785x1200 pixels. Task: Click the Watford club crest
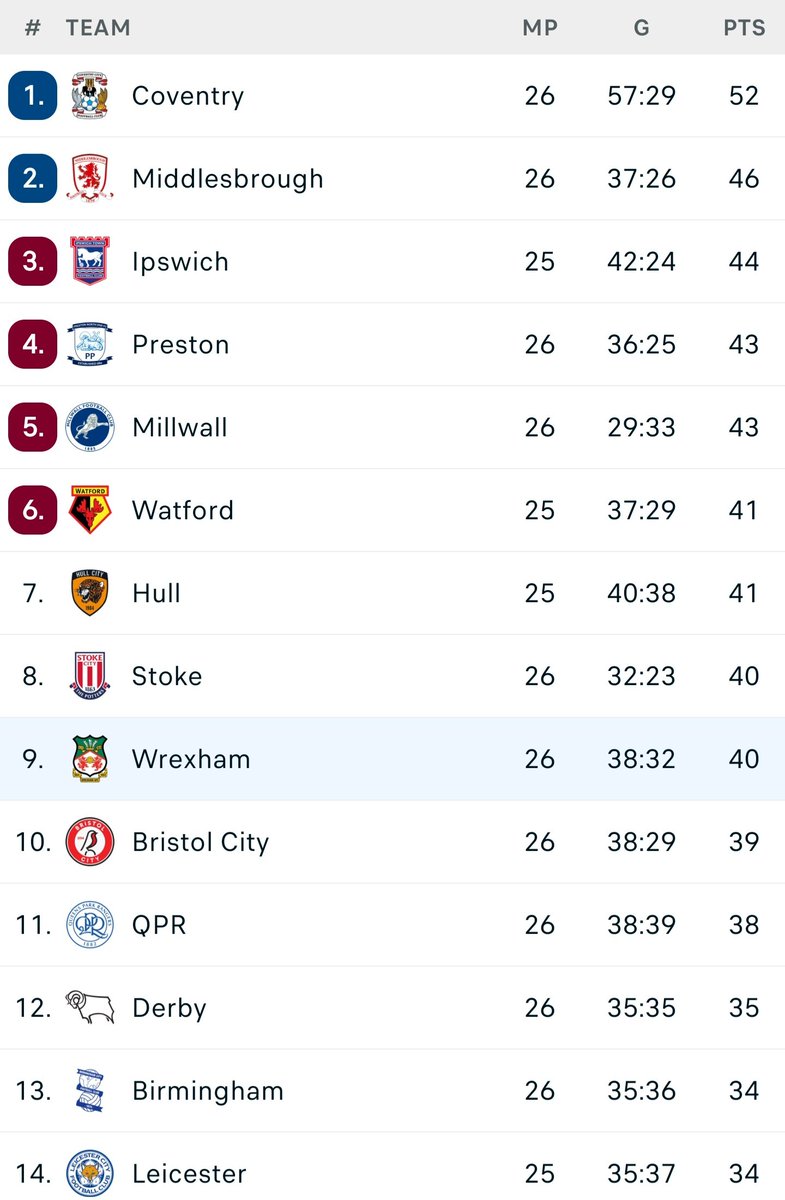(90, 511)
